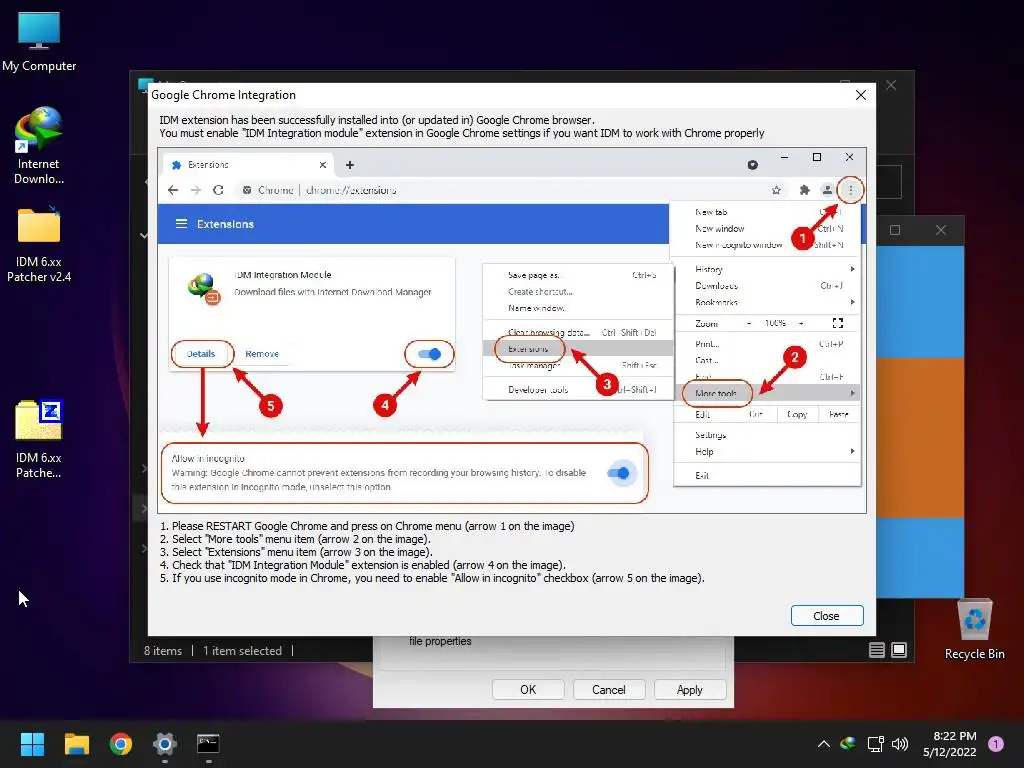1024x768 pixels.
Task: Close the Google Chrome Integration dialog with X
Action: (861, 95)
